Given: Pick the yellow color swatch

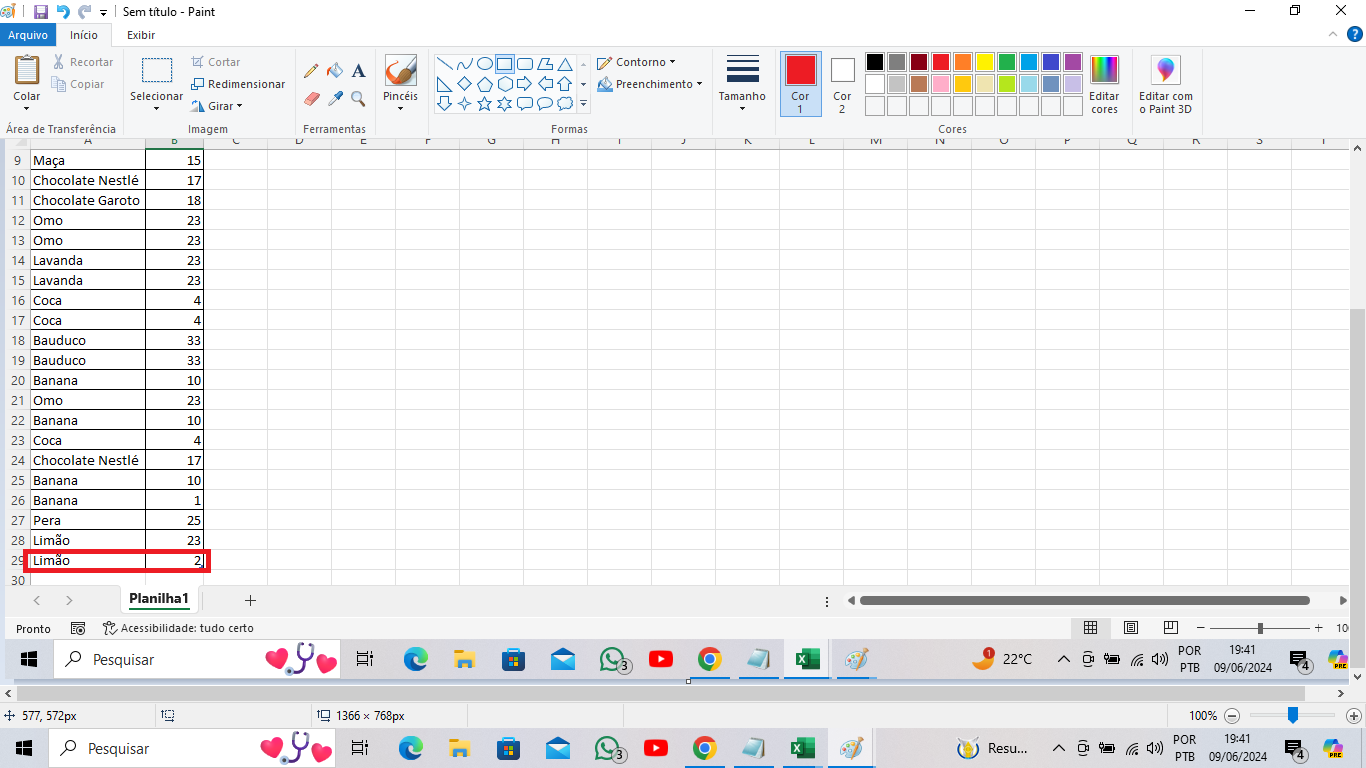Looking at the screenshot, I should [985, 62].
